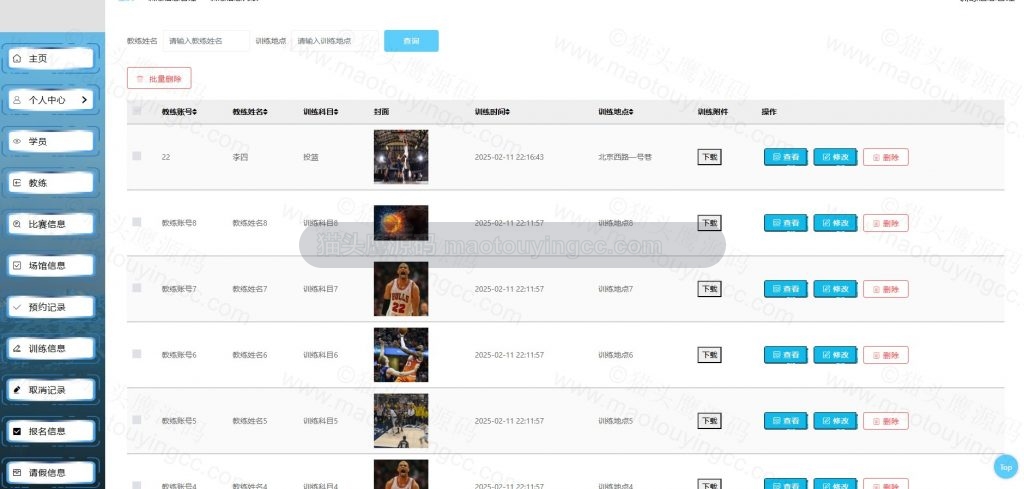Click 删除 in the 李四 row
This screenshot has height=489, width=1024.
point(886,157)
